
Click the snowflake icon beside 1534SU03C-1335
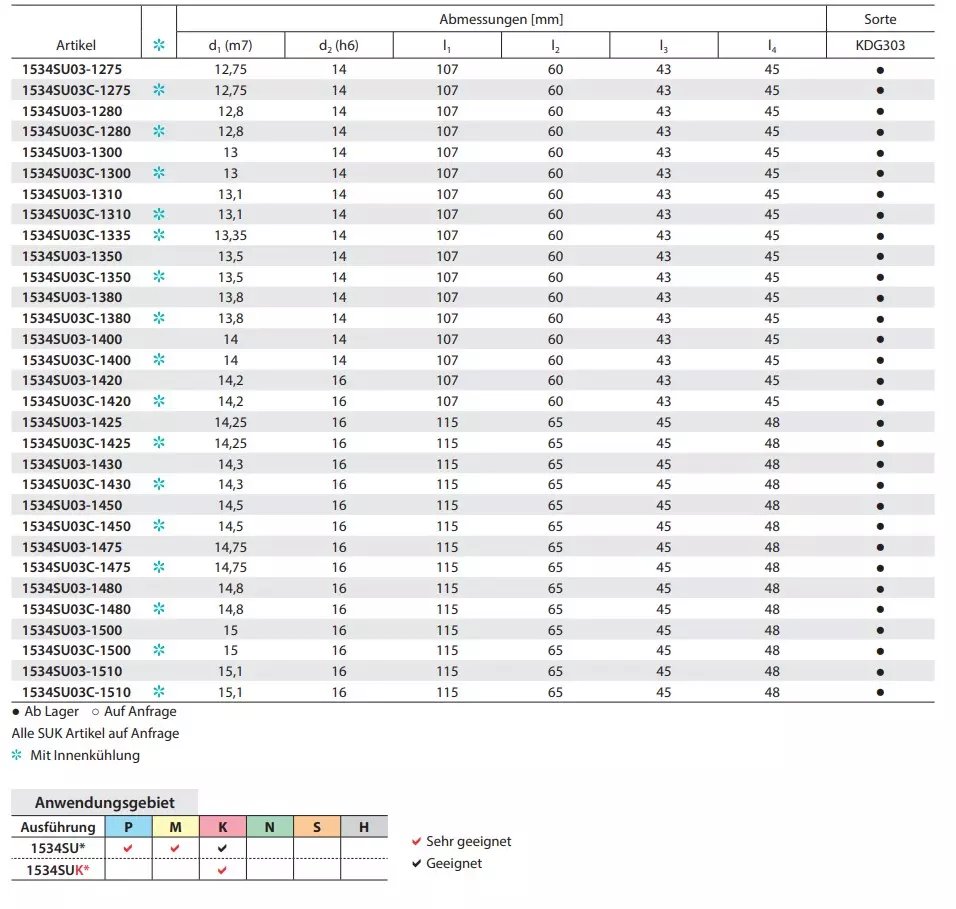click(x=158, y=235)
